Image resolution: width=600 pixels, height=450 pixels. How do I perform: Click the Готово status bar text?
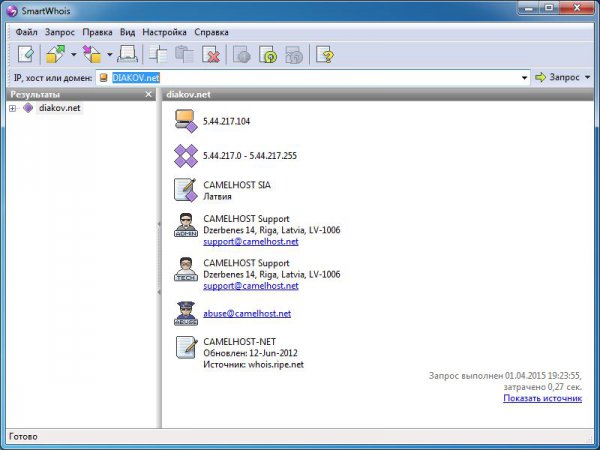[x=23, y=436]
